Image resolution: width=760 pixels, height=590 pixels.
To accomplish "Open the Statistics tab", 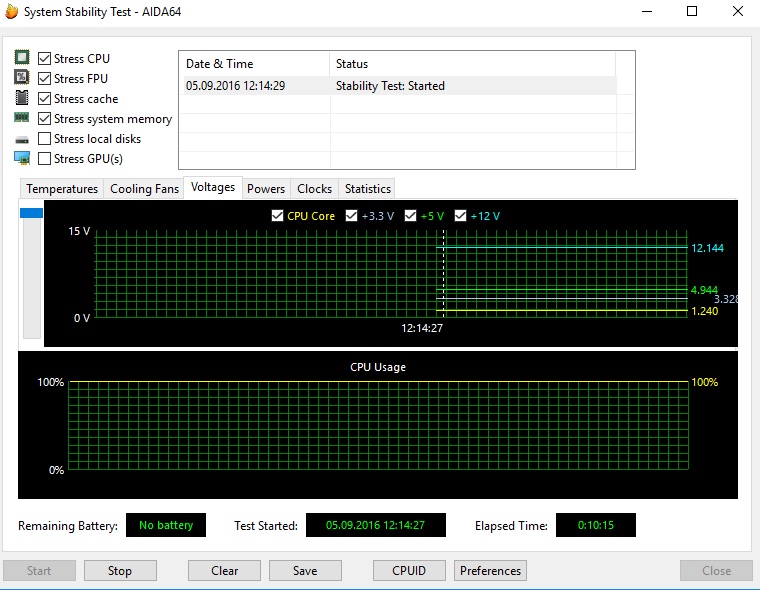I will pos(368,189).
